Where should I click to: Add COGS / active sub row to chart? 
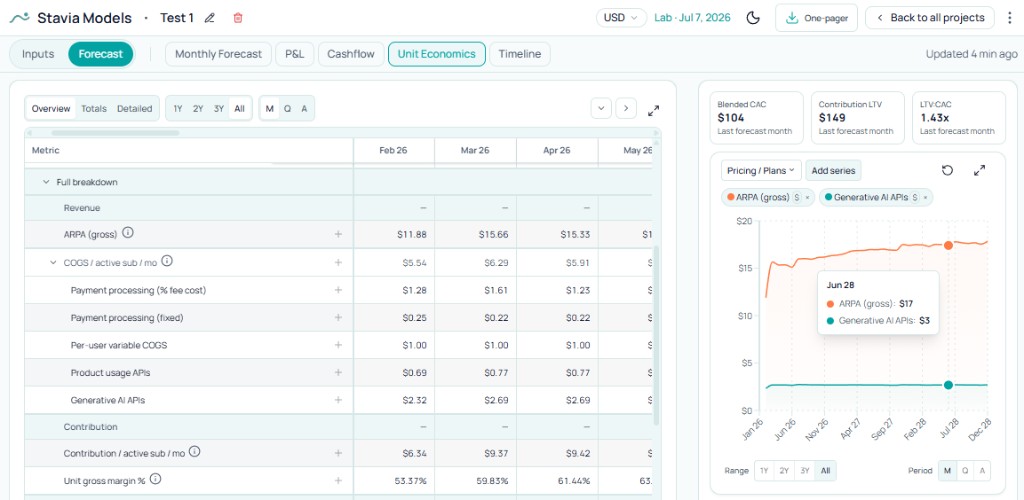(338, 262)
